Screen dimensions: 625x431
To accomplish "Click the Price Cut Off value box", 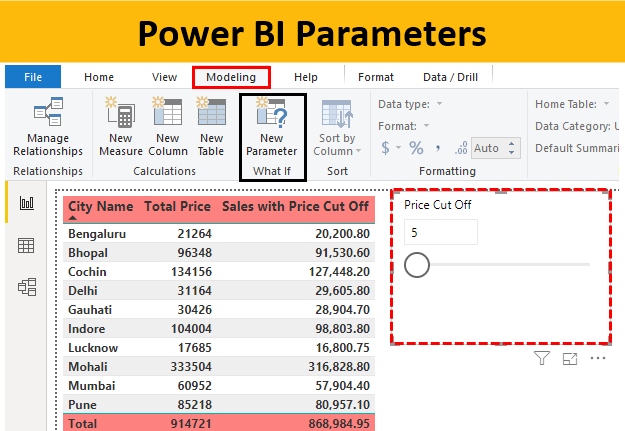I will (x=441, y=232).
